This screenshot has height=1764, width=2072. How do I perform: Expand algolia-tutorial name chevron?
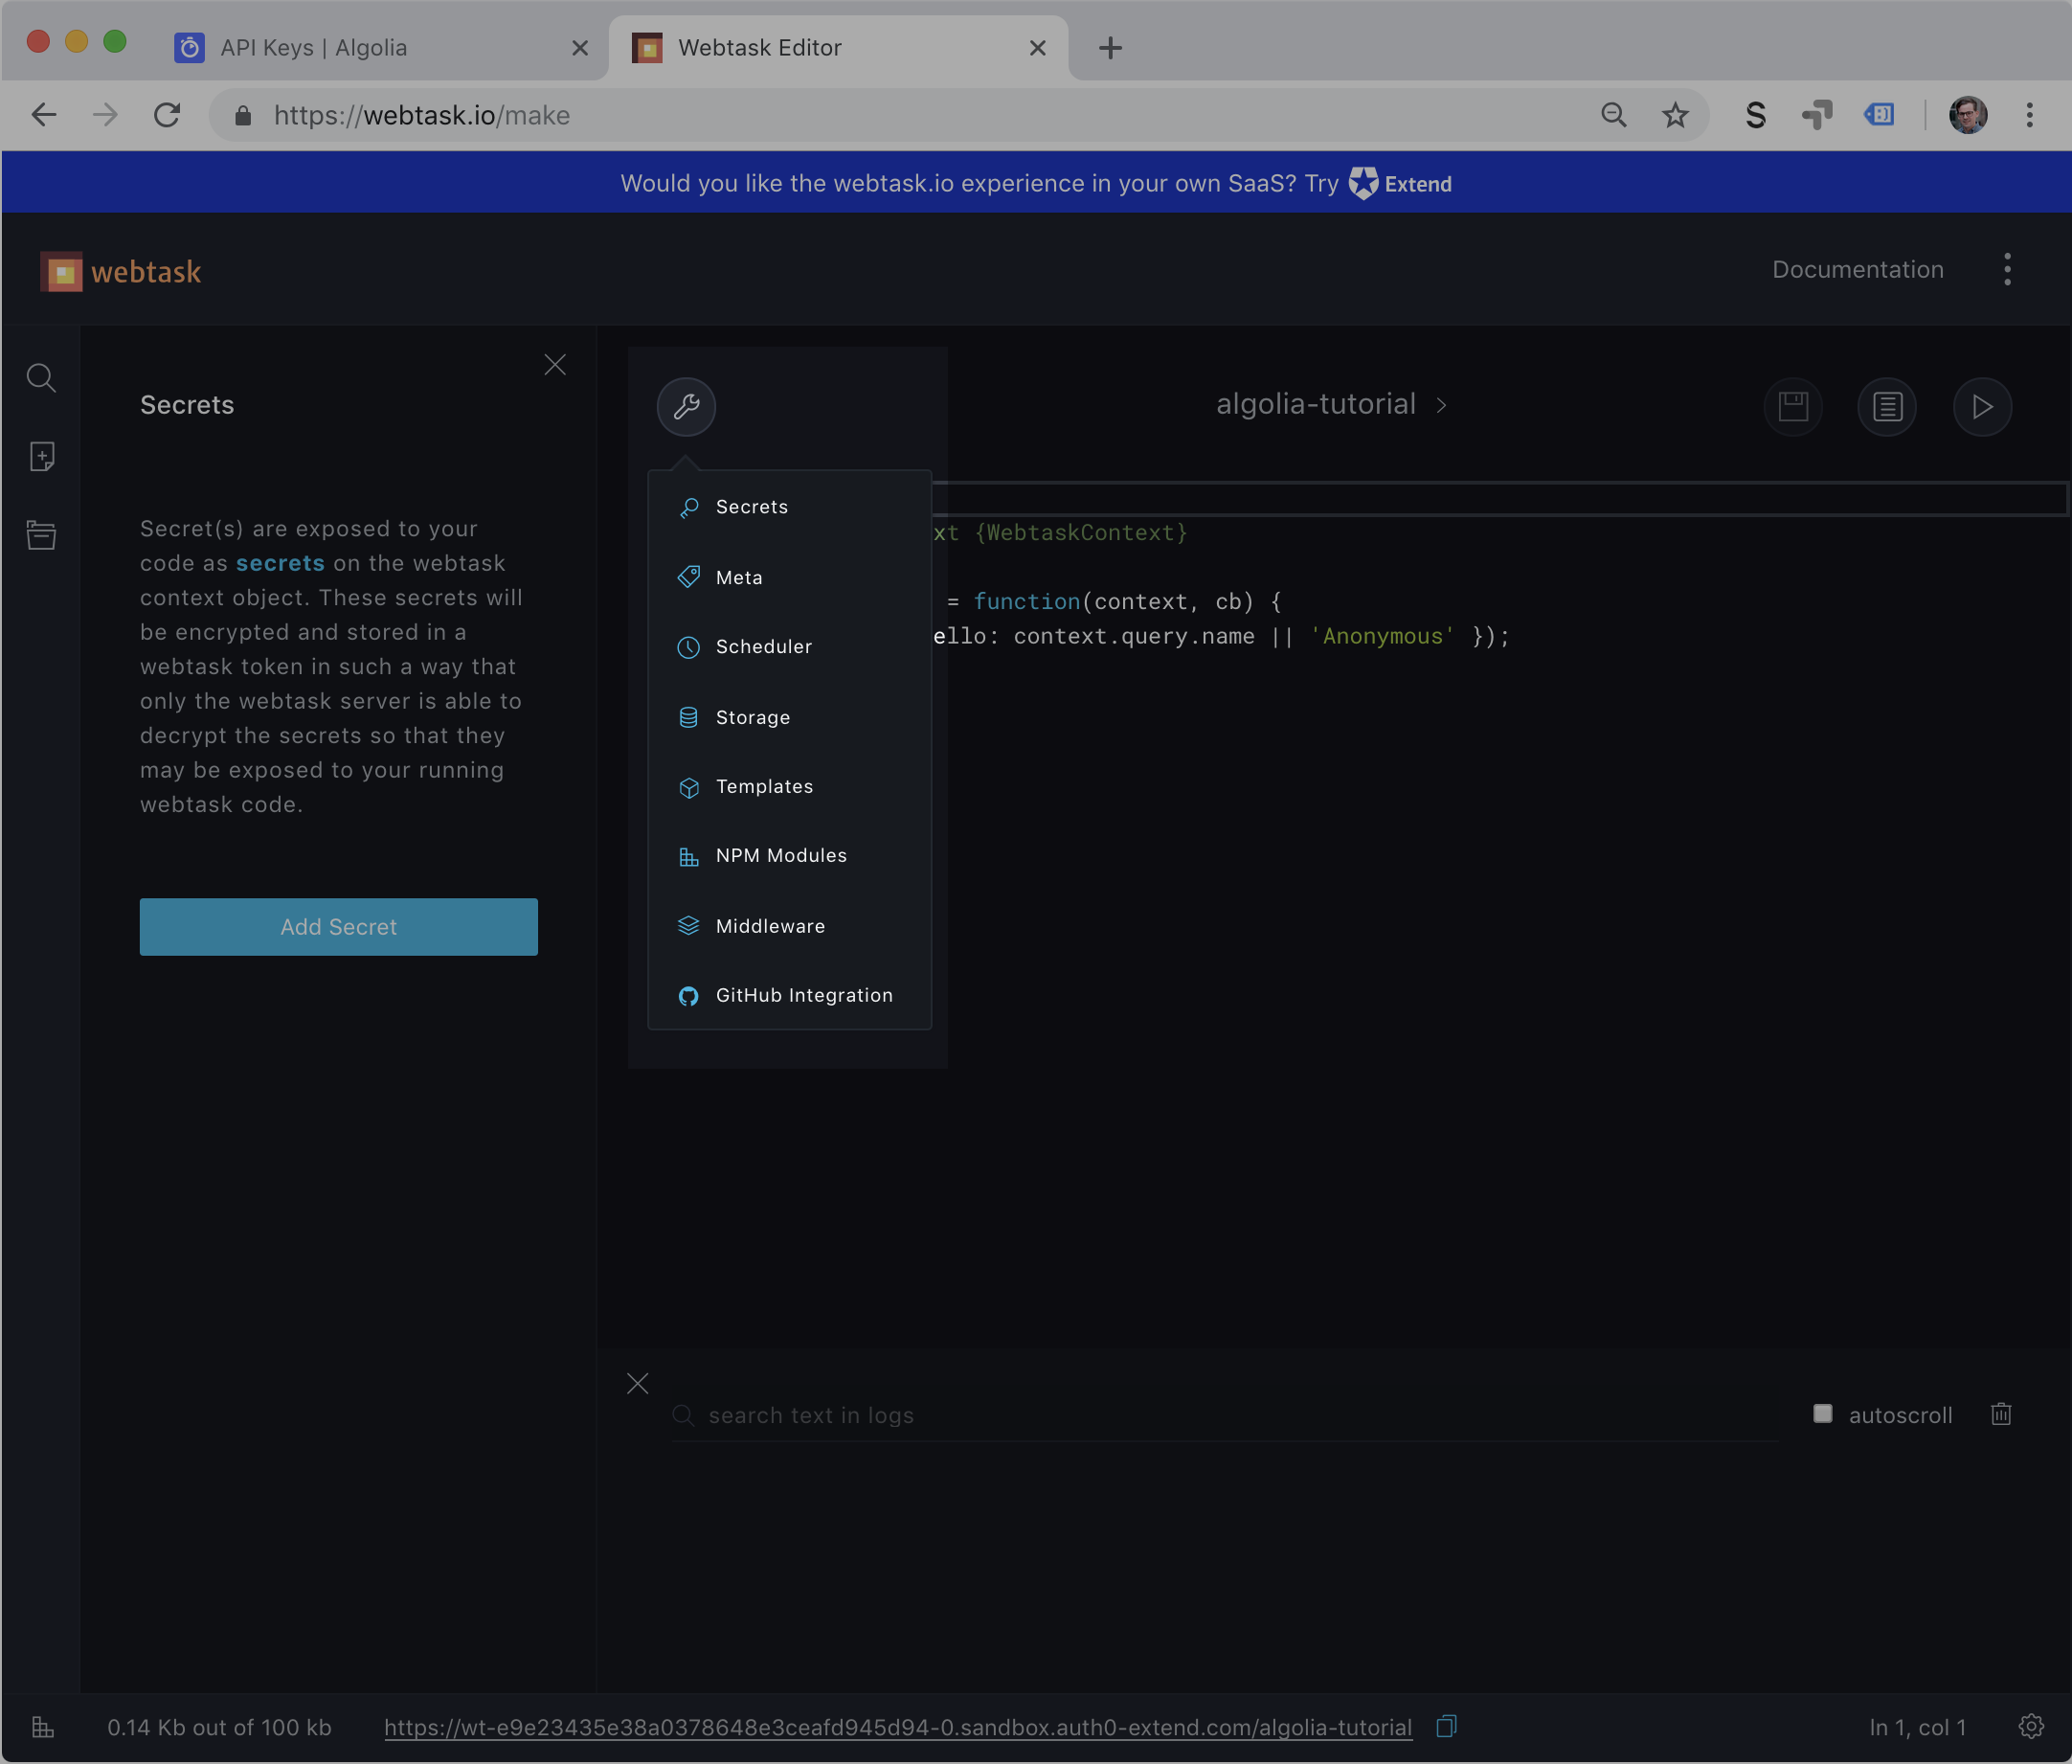(x=1441, y=405)
